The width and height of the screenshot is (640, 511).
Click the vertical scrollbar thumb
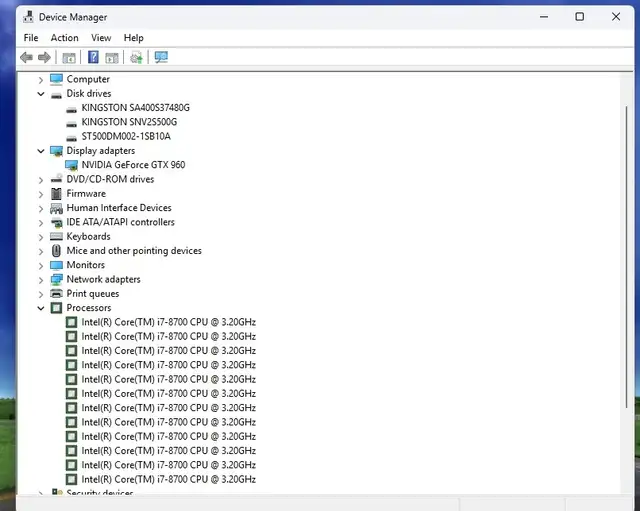(627, 256)
